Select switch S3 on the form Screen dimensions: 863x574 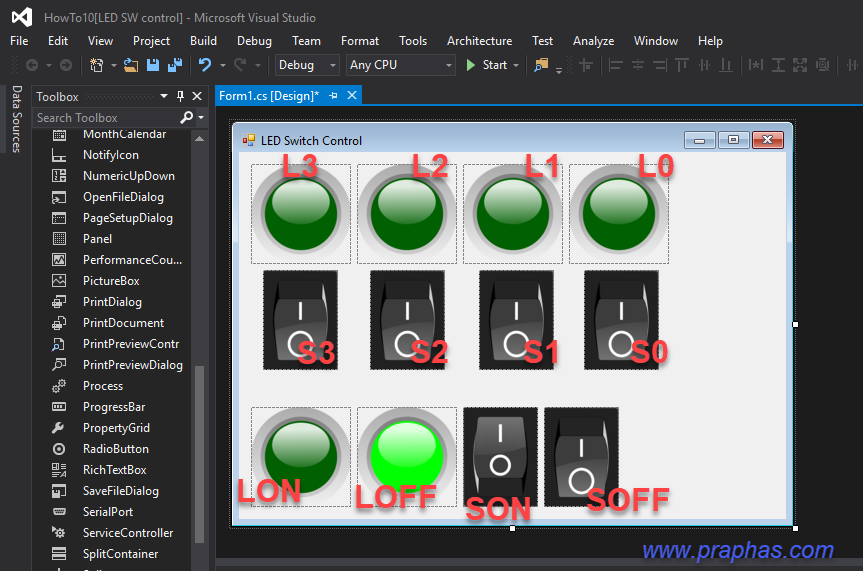pyautogui.click(x=301, y=320)
